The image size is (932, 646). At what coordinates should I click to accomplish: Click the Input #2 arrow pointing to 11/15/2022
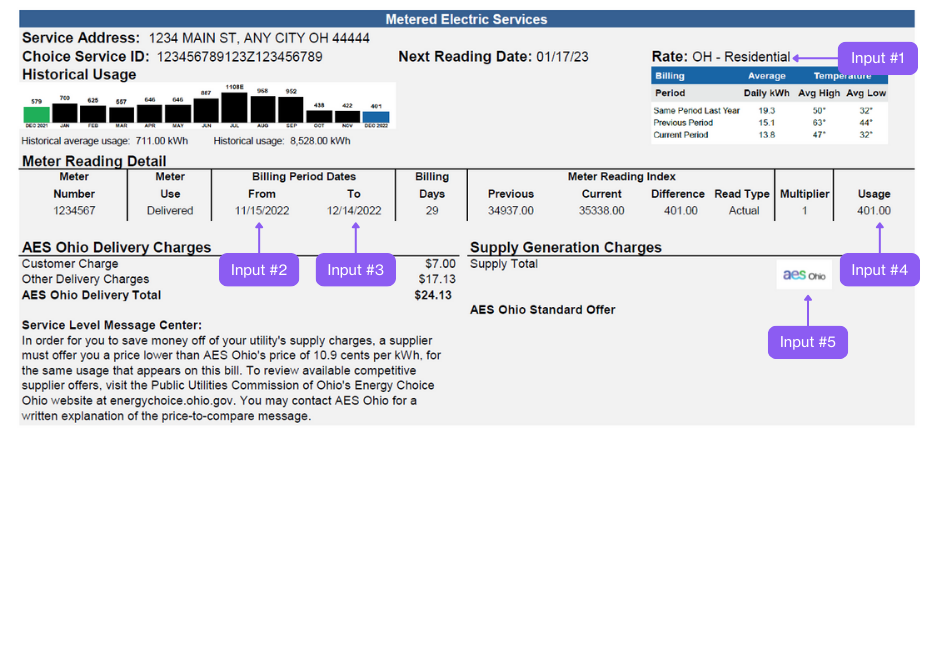pos(258,270)
